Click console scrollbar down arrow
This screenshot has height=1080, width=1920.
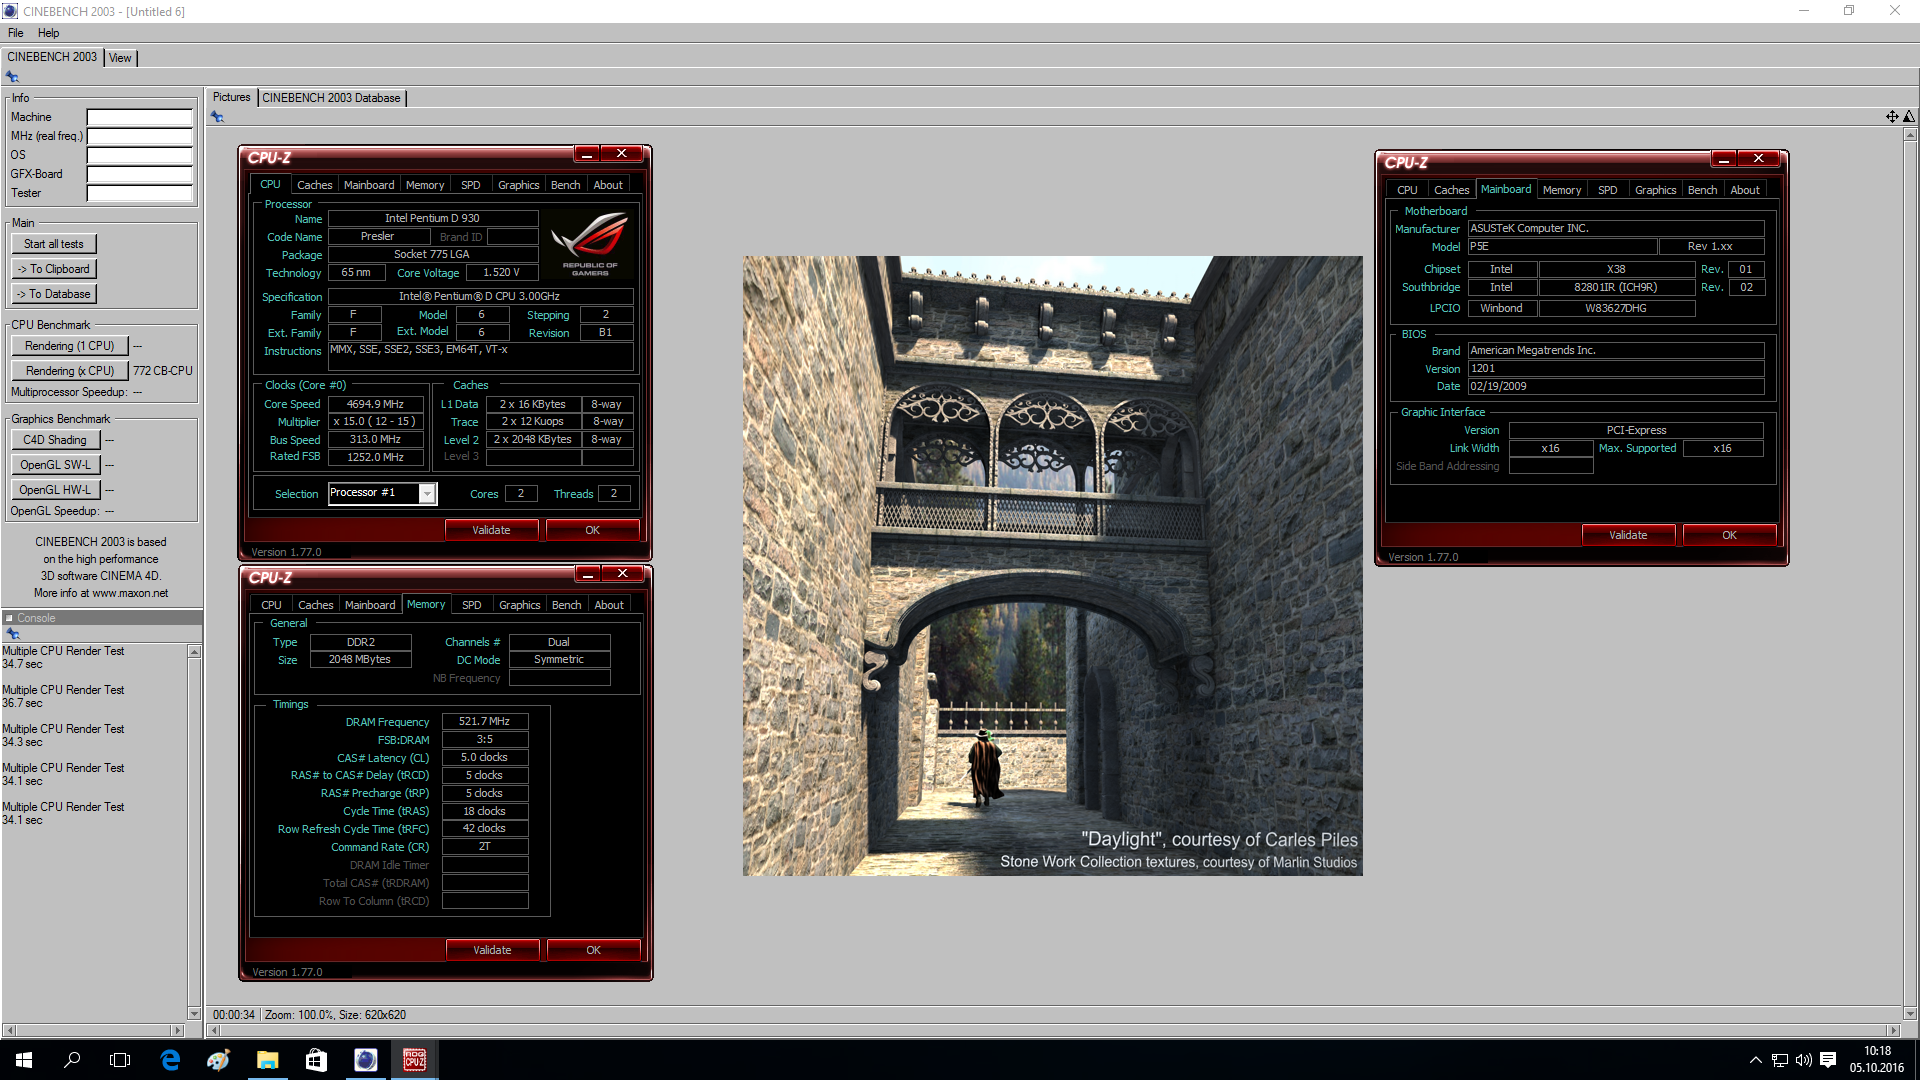tap(194, 1013)
